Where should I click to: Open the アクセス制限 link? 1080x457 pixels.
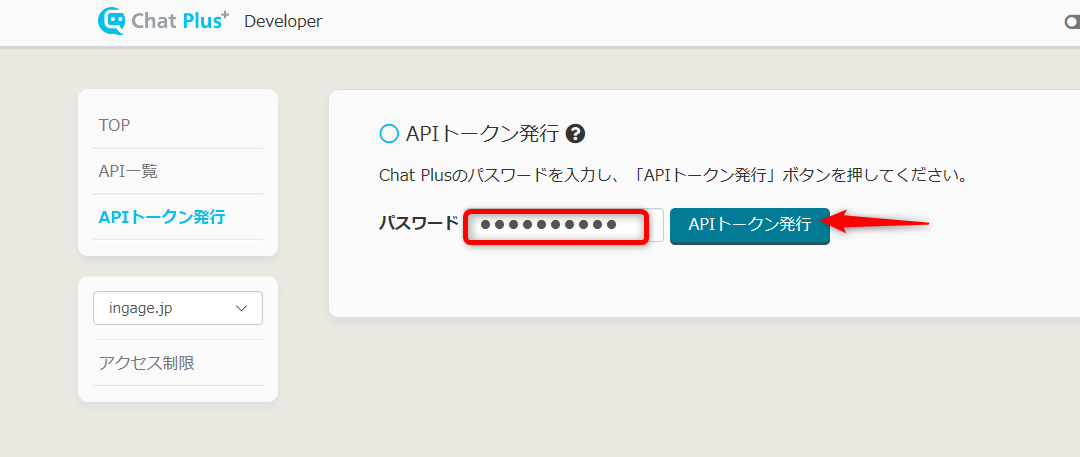click(146, 363)
